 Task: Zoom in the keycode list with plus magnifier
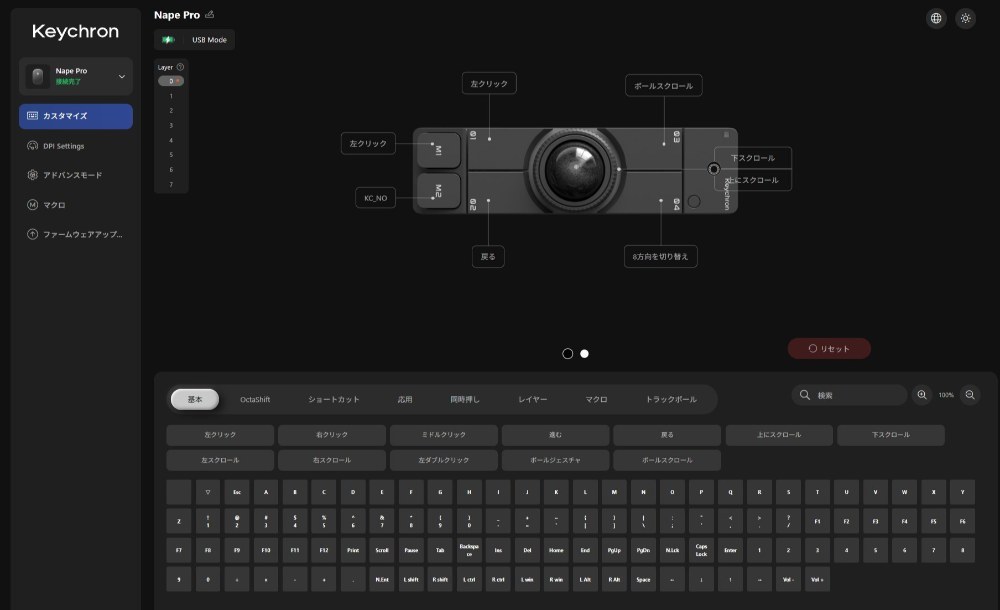pyautogui.click(x=922, y=395)
